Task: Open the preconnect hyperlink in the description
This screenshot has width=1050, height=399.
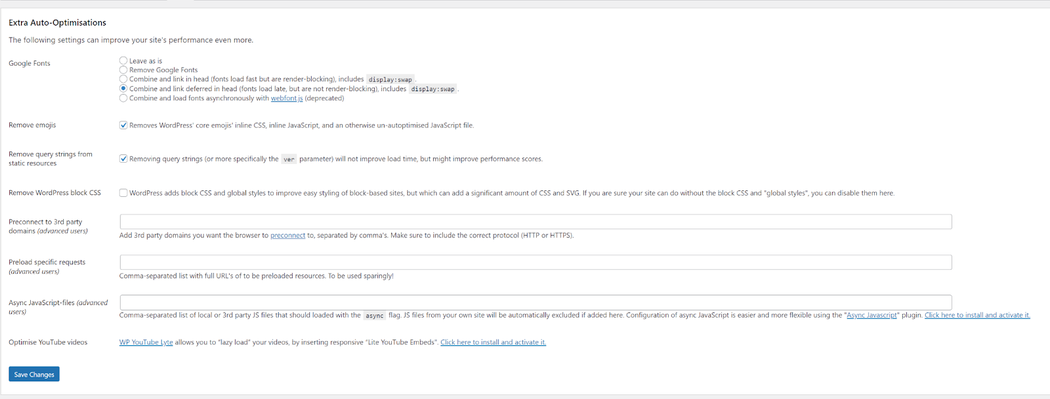Action: (x=288, y=236)
